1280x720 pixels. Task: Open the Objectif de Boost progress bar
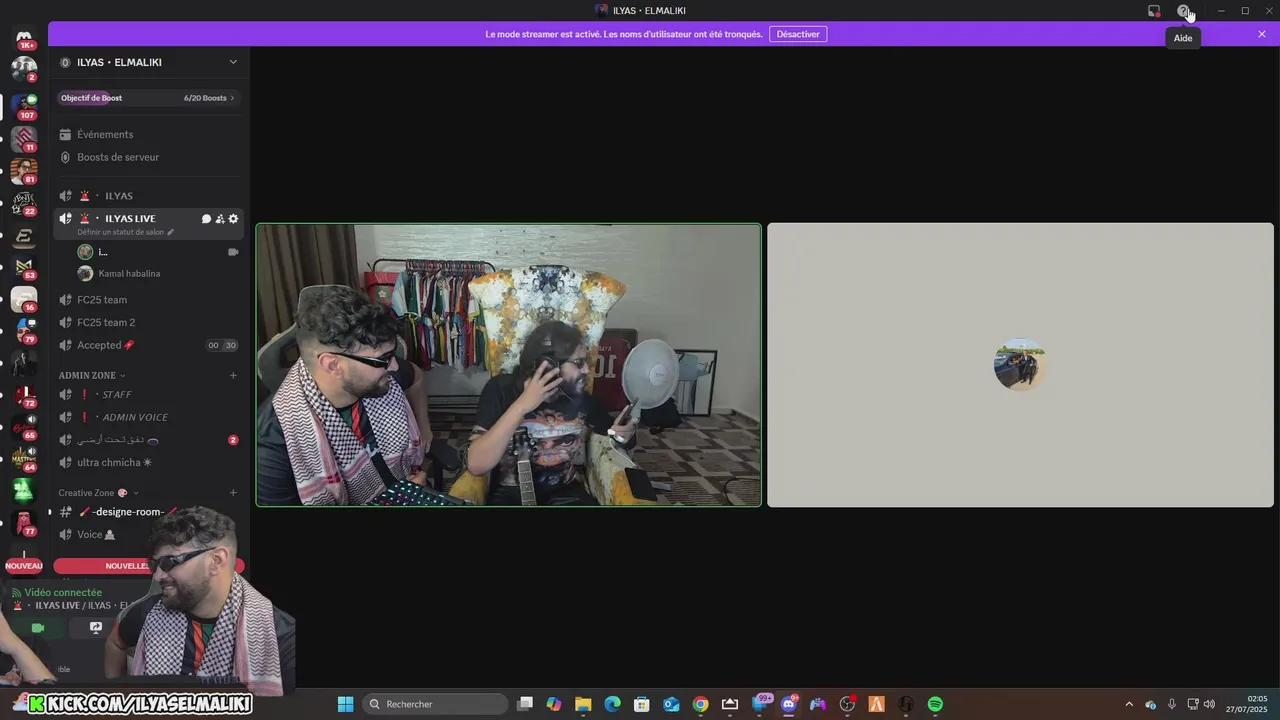[148, 98]
